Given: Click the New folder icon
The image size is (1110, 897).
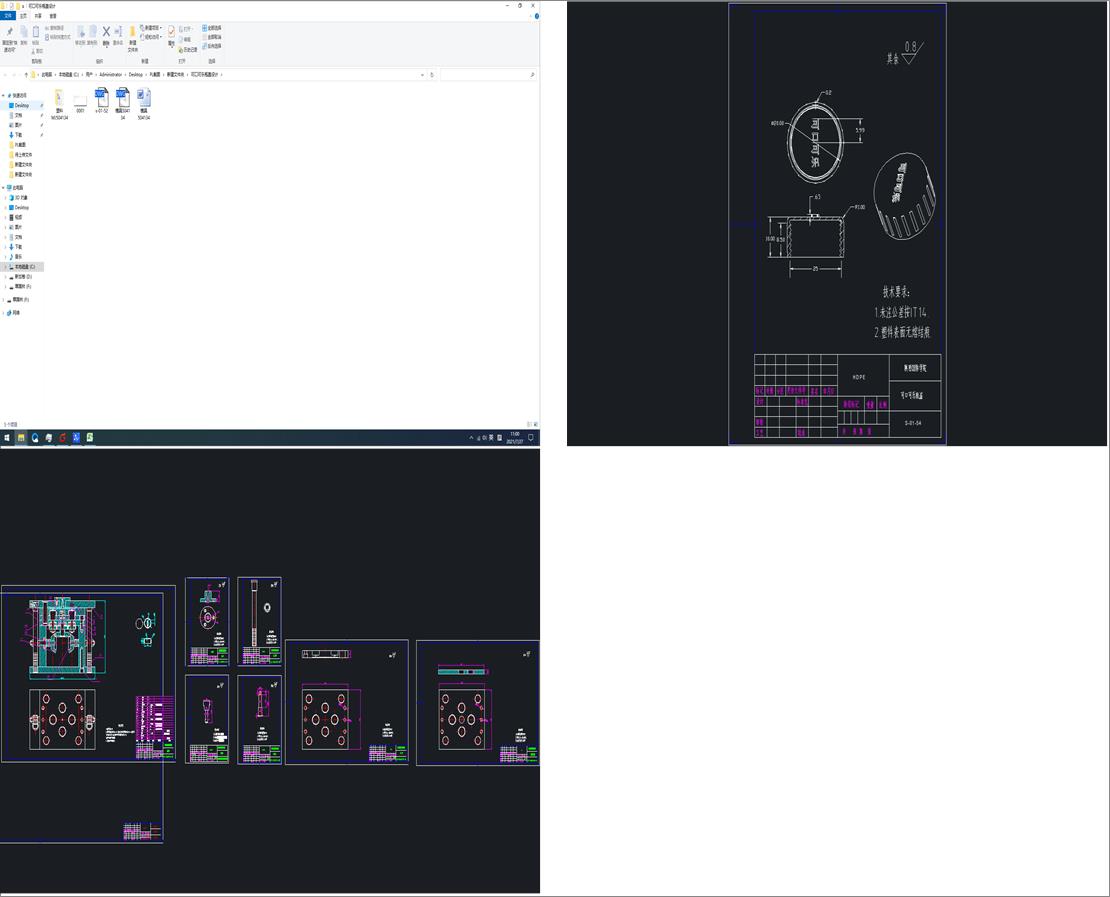Looking at the screenshot, I should point(132,39).
